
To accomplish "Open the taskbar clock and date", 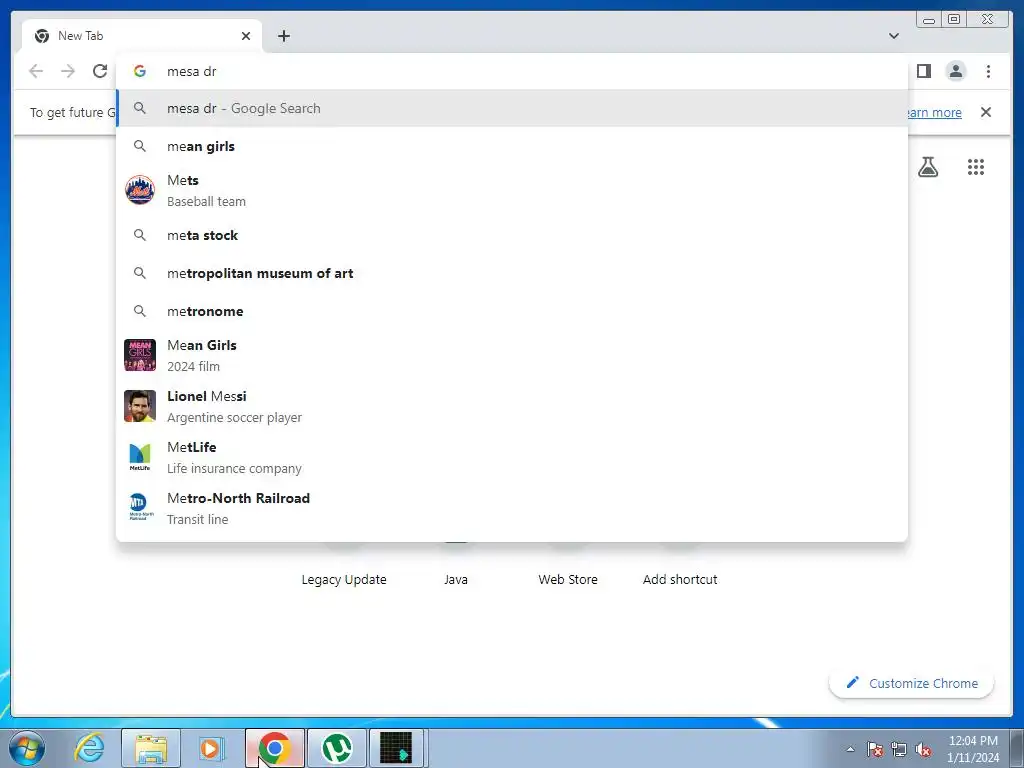I will [973, 749].
